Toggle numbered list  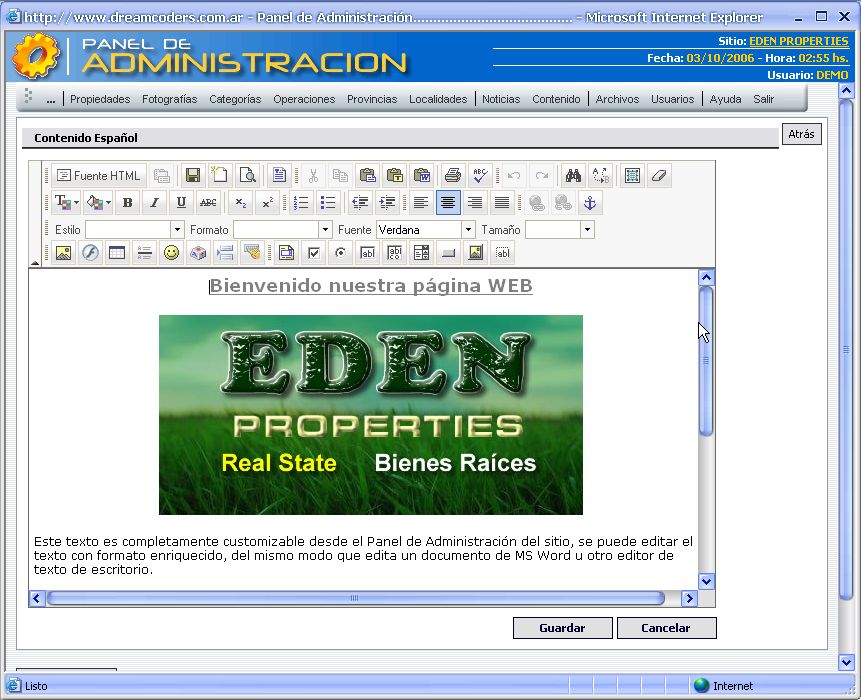(301, 203)
